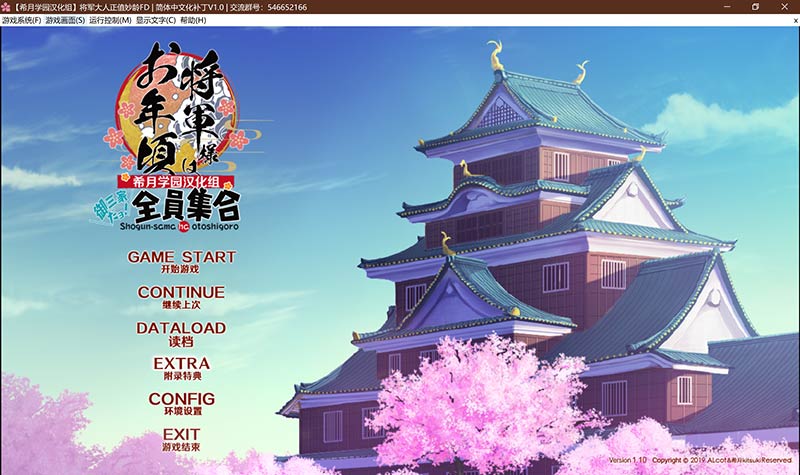Open the 游戏系统(F) menu
This screenshot has width=800, height=475.
click(x=22, y=20)
